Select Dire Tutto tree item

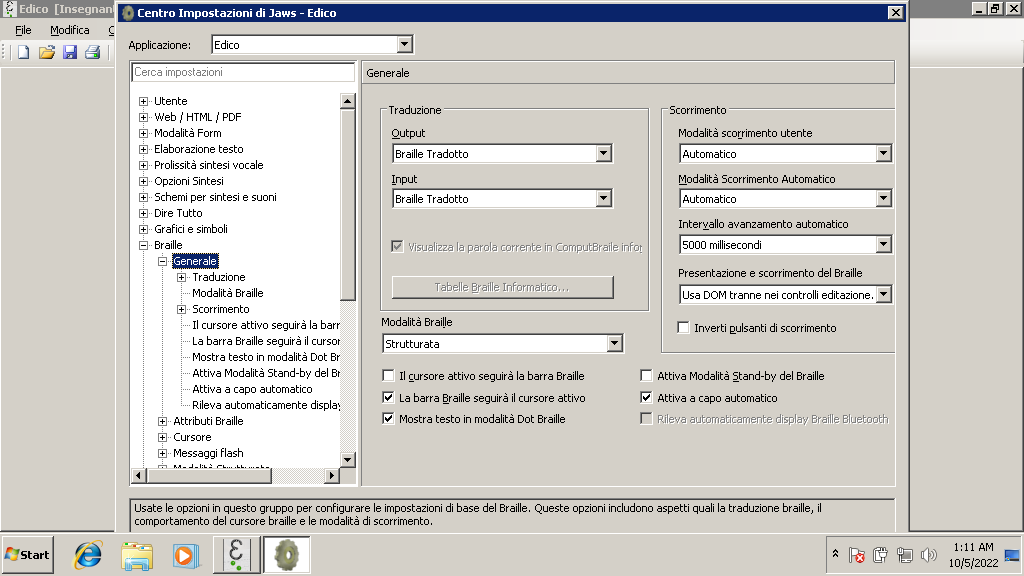178,213
